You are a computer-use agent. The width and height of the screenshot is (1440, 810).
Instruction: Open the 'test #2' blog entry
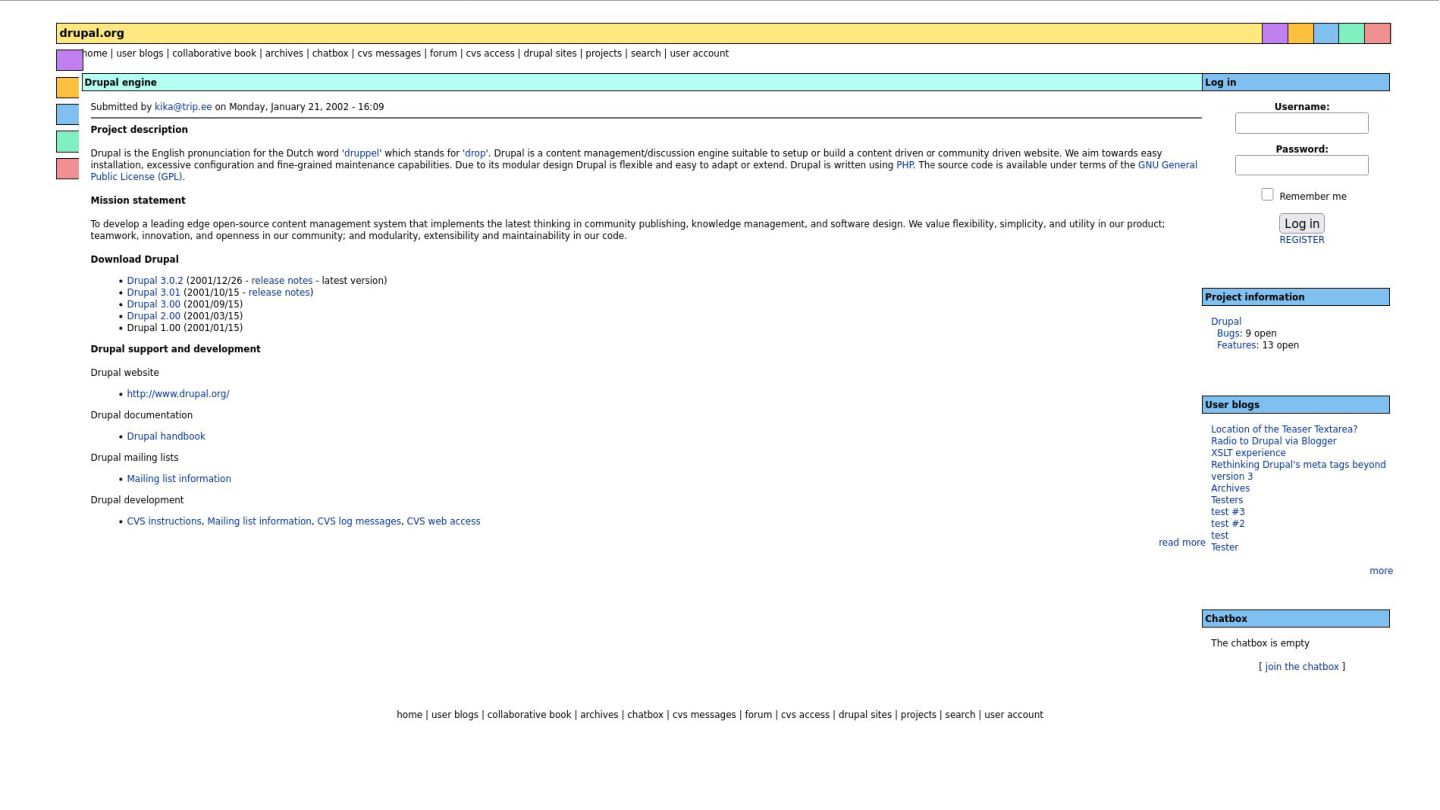1228,524
